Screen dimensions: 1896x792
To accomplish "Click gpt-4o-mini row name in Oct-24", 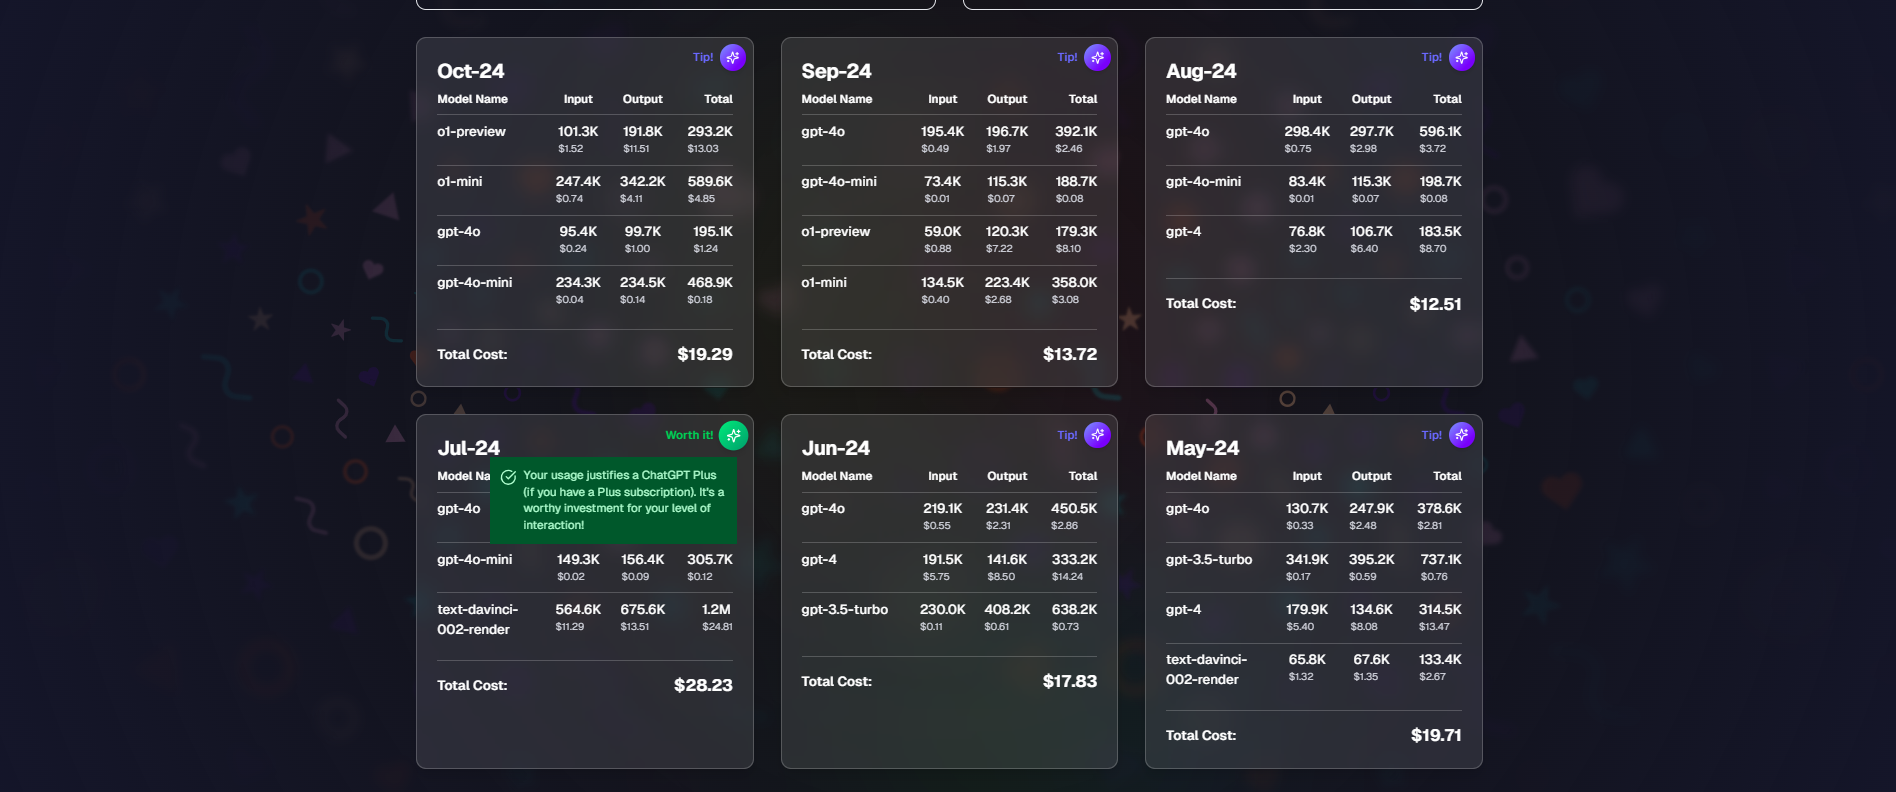I will tap(474, 283).
